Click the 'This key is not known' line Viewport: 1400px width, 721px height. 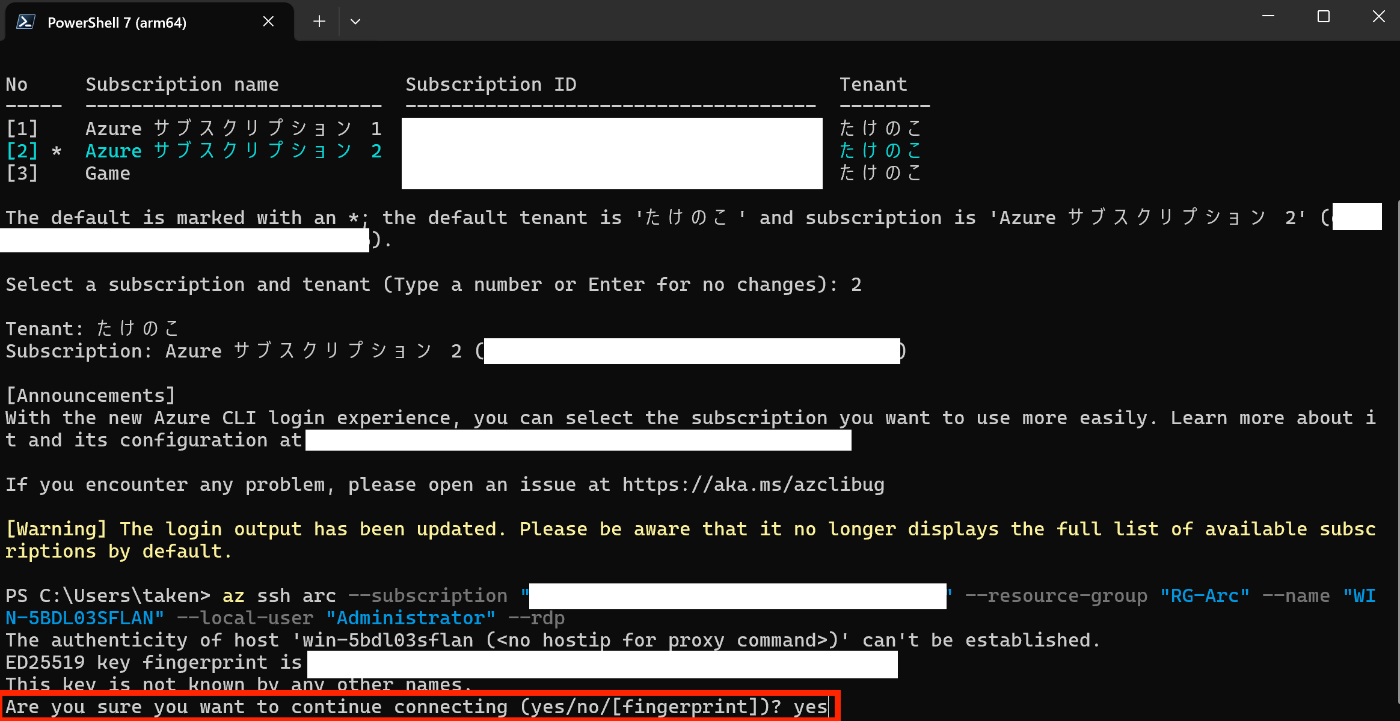[238, 685]
